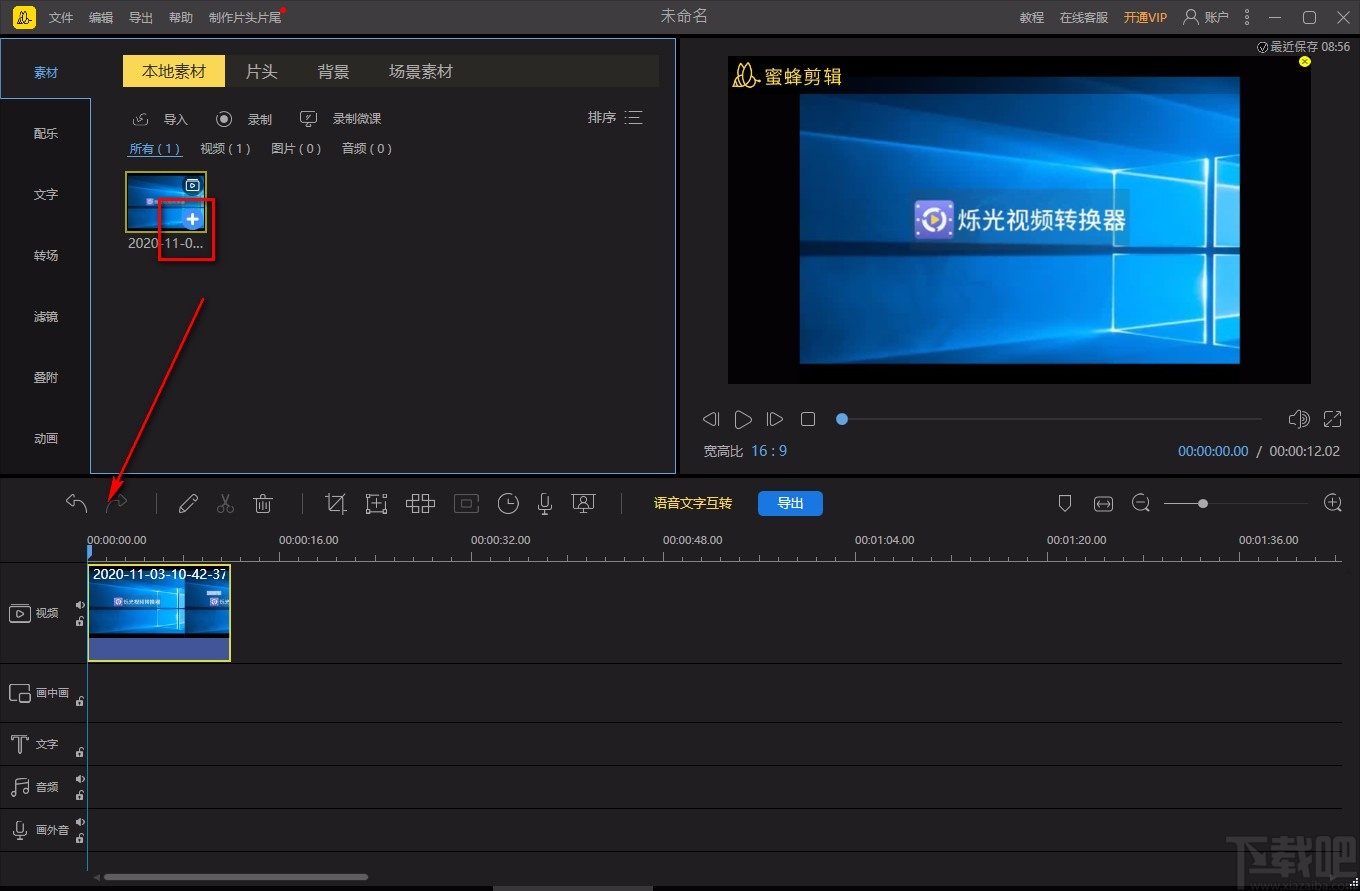
Task: Click the mosaic tool icon
Action: 420,503
